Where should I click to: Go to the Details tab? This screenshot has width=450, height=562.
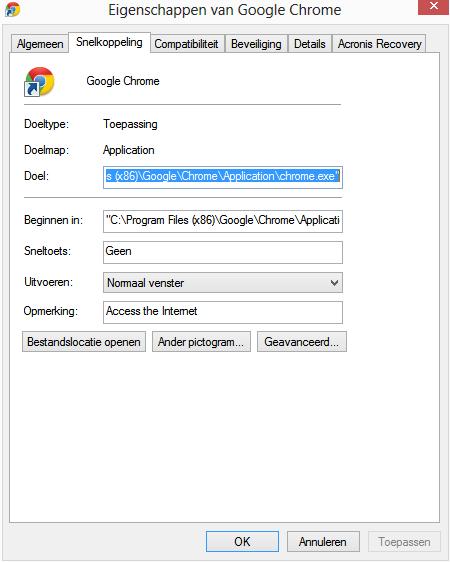click(x=310, y=44)
